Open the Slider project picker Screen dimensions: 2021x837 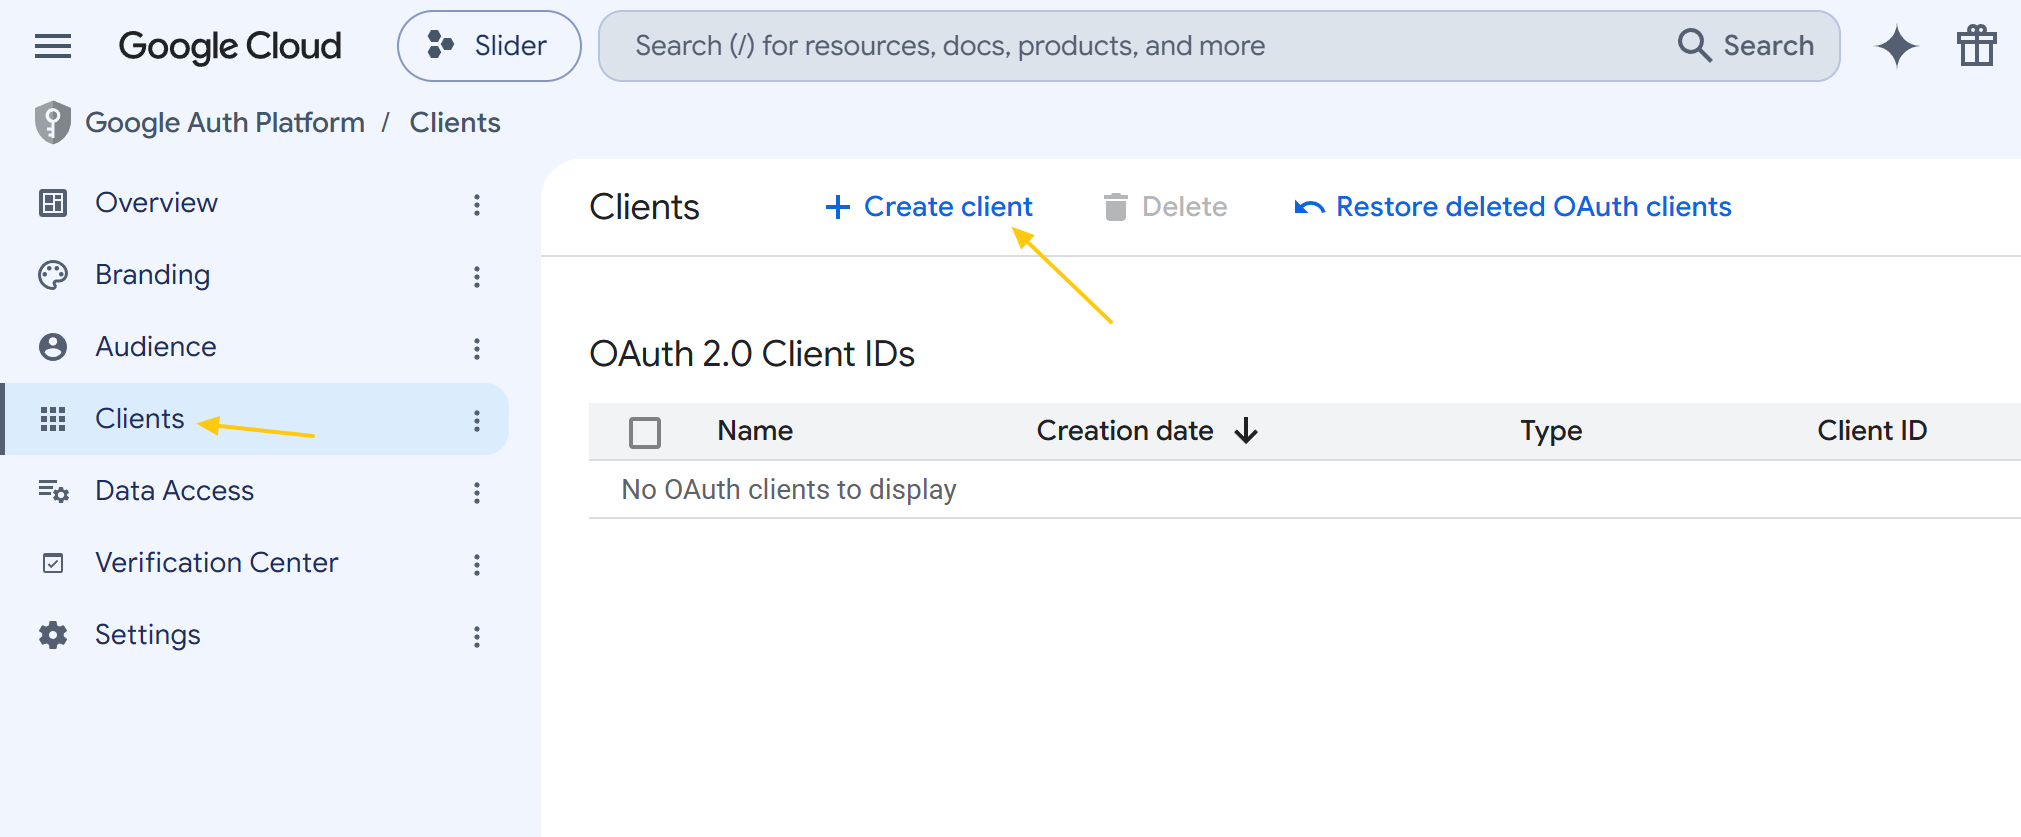point(489,46)
